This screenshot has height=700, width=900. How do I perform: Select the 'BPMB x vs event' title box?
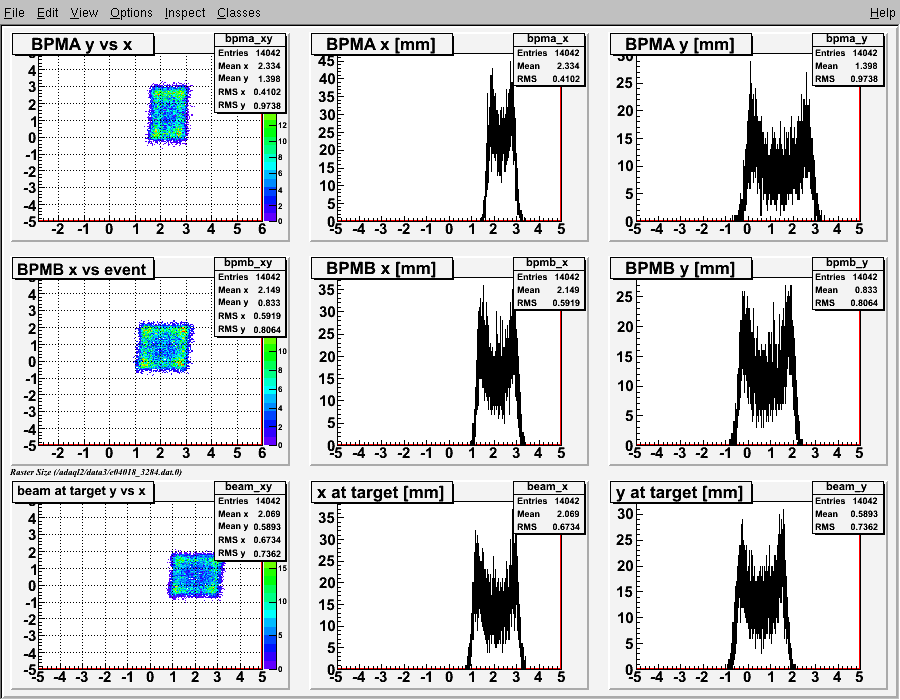pos(83,269)
